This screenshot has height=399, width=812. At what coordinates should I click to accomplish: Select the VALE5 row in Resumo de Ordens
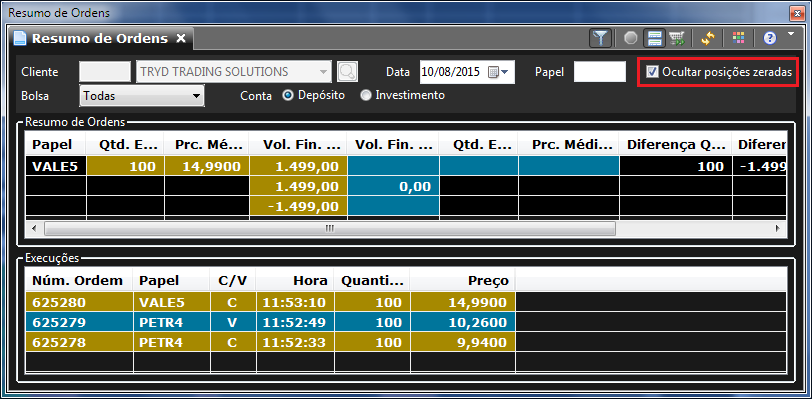pos(406,166)
